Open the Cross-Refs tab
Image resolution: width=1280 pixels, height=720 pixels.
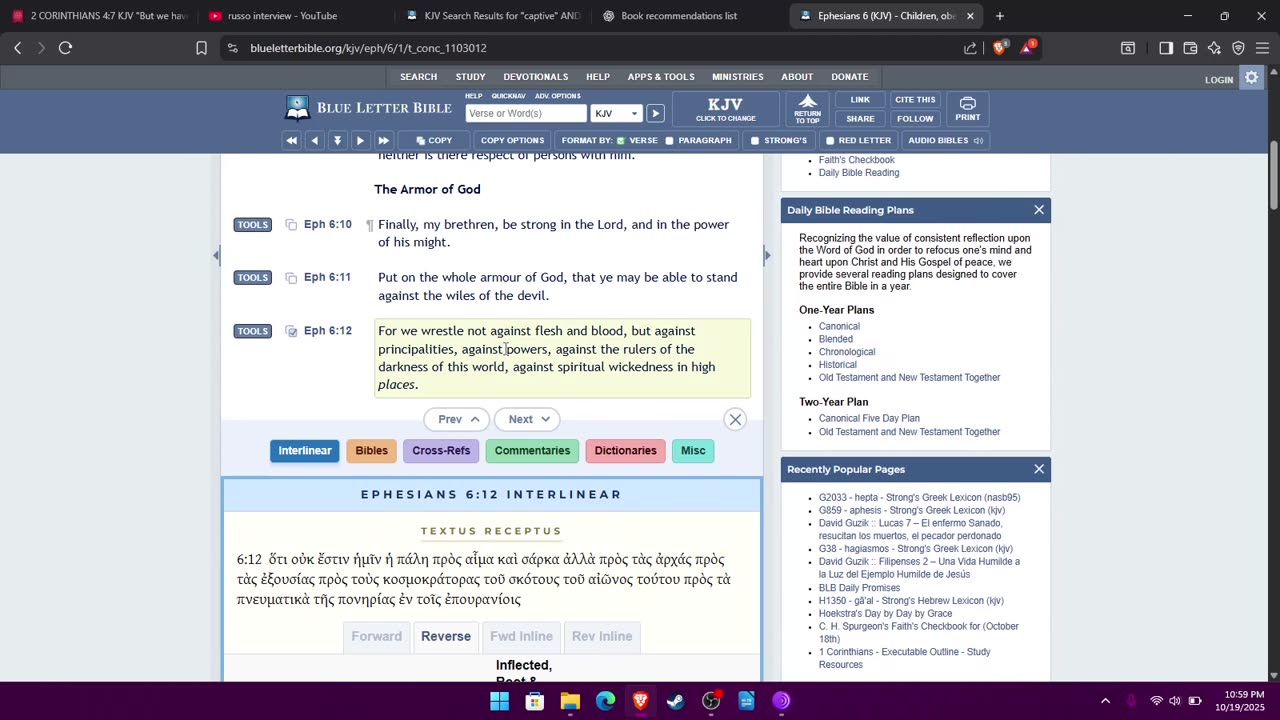441,451
